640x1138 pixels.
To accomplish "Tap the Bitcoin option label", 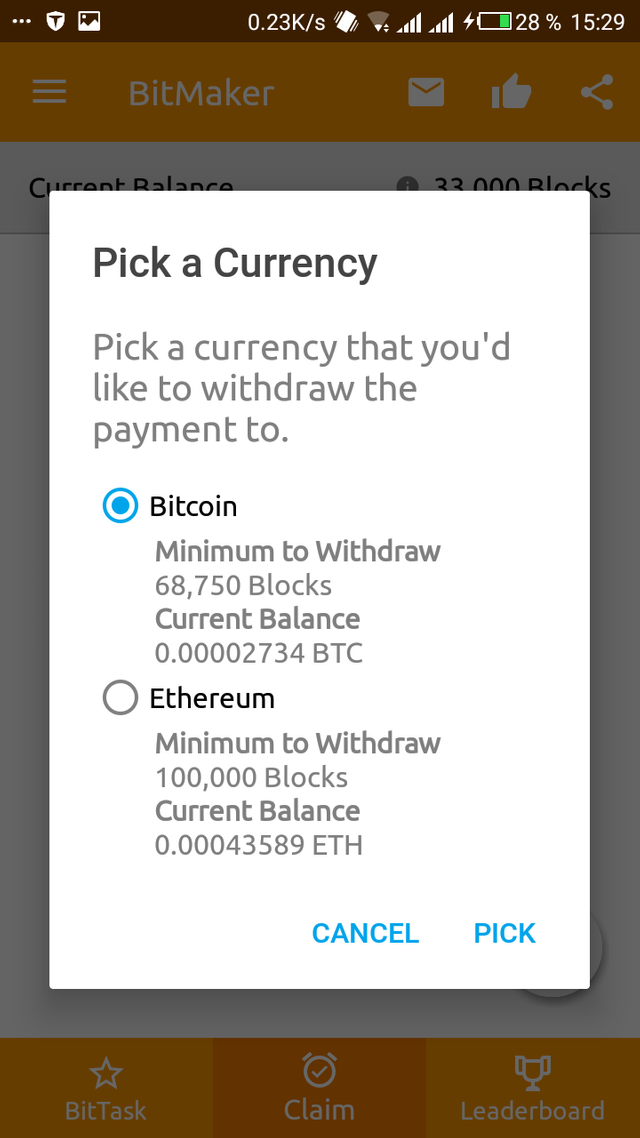I will click(194, 506).
